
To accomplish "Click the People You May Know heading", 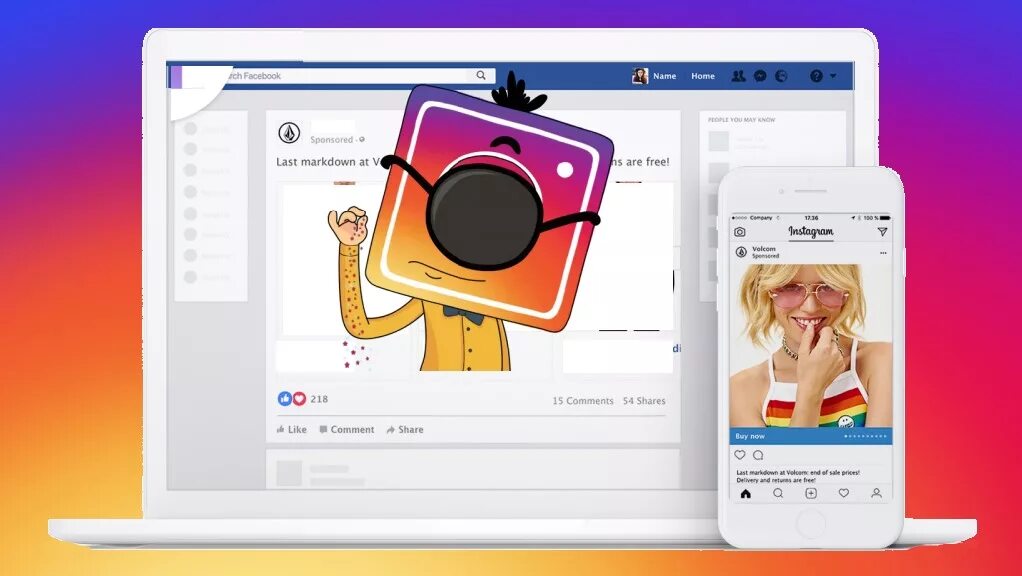I will pos(742,120).
